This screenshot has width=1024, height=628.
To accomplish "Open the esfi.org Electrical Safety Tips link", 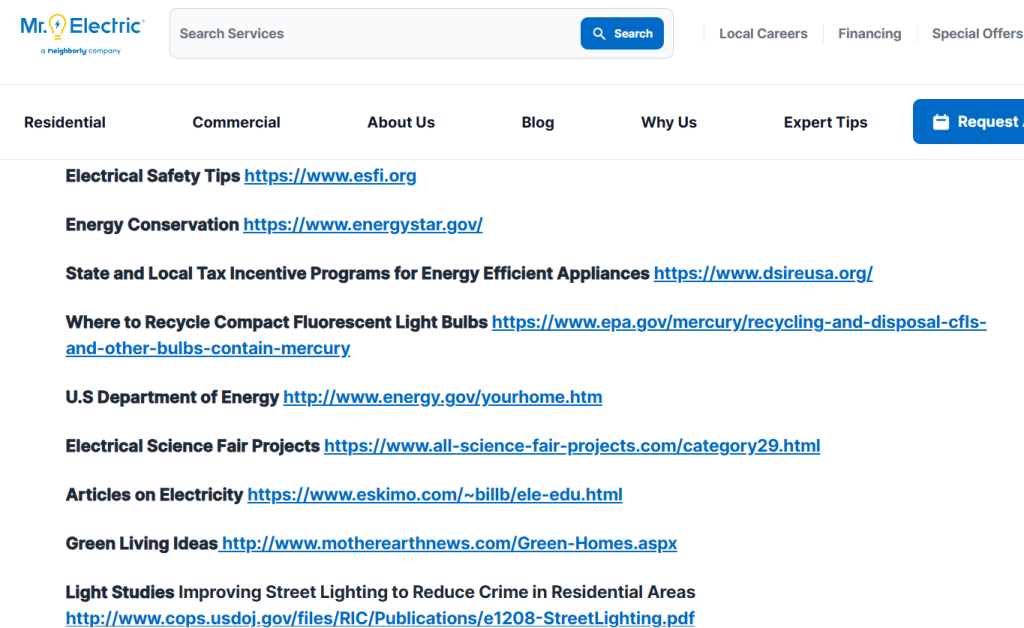I will pos(330,175).
